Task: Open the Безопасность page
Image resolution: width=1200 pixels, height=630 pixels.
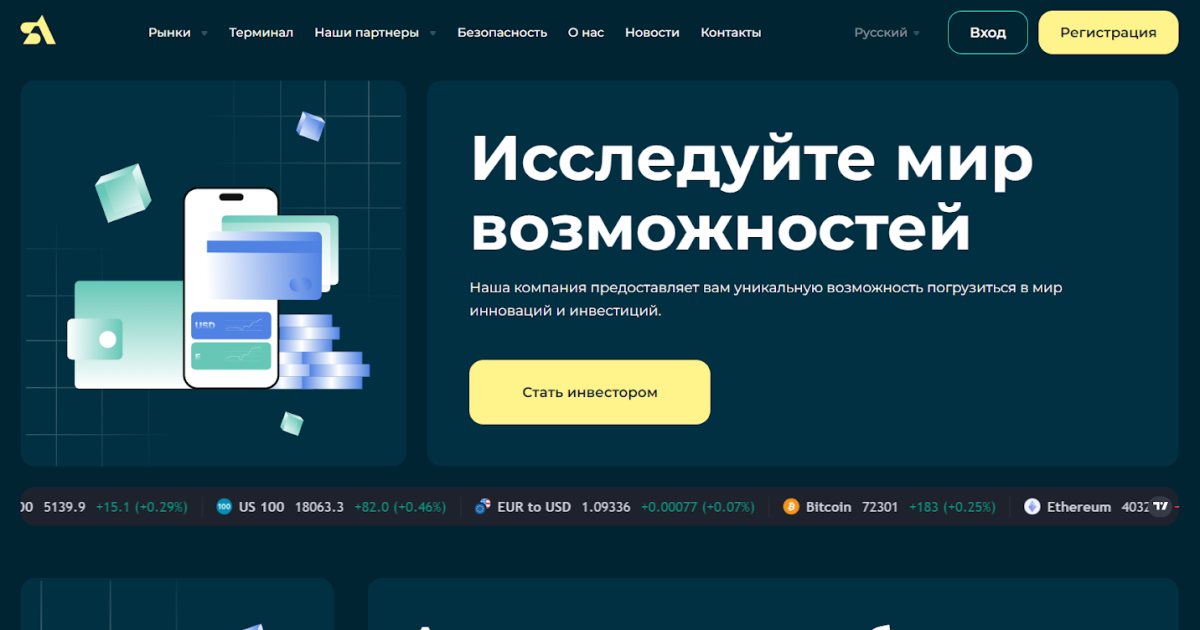Action: (x=502, y=32)
